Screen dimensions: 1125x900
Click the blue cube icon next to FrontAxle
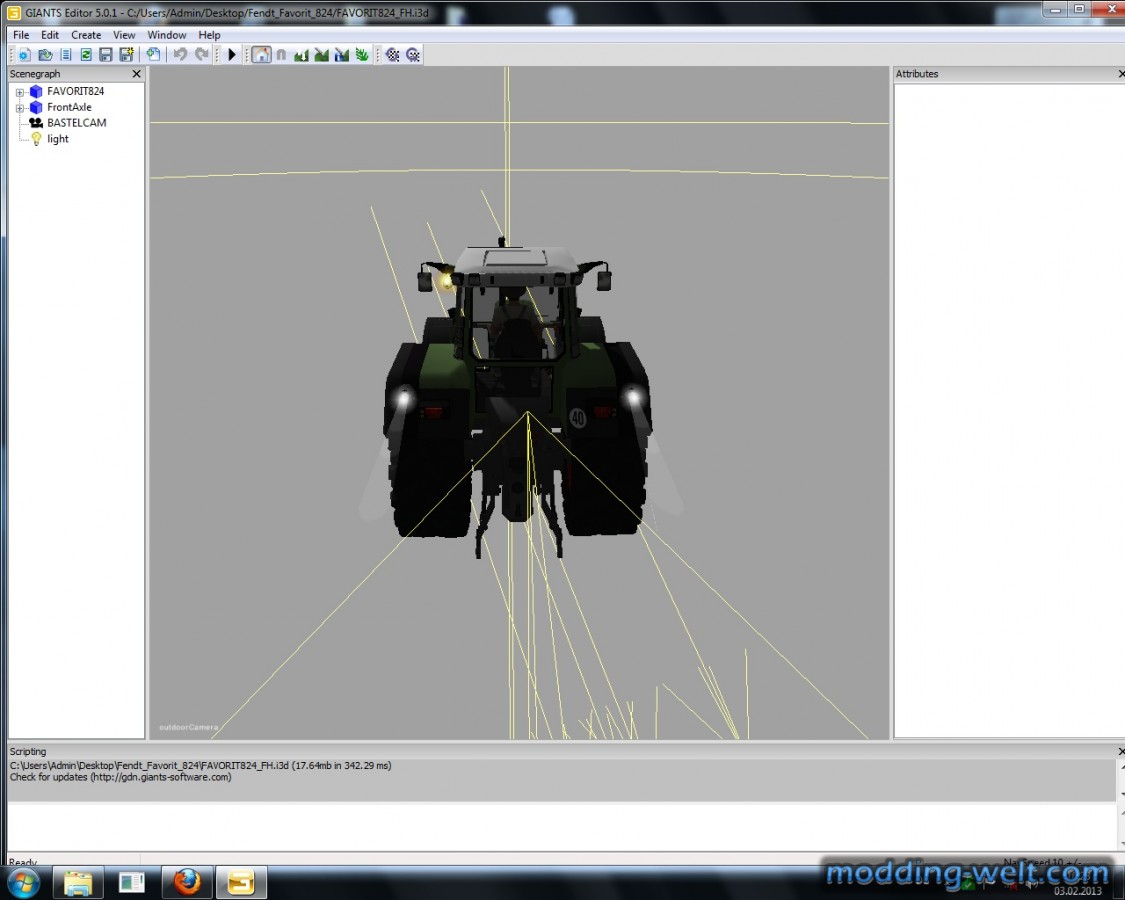coord(36,107)
